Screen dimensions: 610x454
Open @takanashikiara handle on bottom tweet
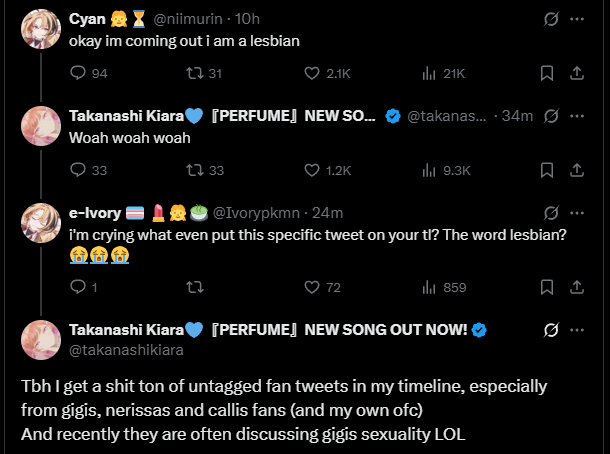tap(125, 351)
